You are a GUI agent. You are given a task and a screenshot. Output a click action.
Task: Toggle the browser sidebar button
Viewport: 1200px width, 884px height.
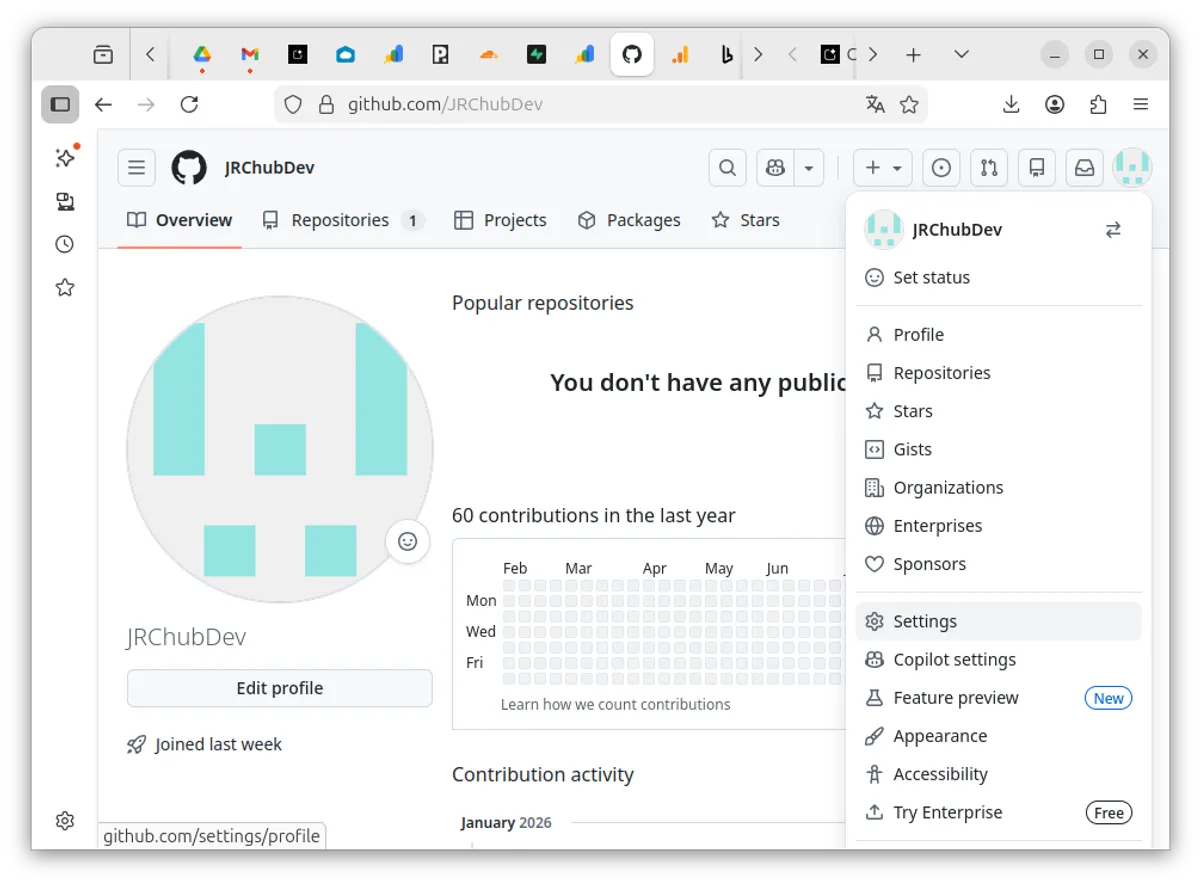pos(60,104)
